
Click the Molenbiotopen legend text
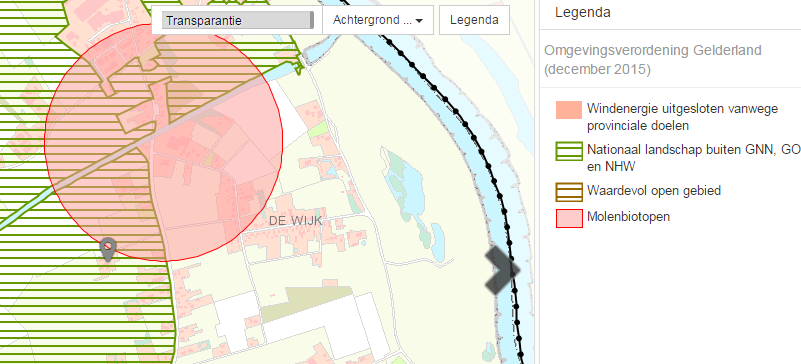pos(628,217)
